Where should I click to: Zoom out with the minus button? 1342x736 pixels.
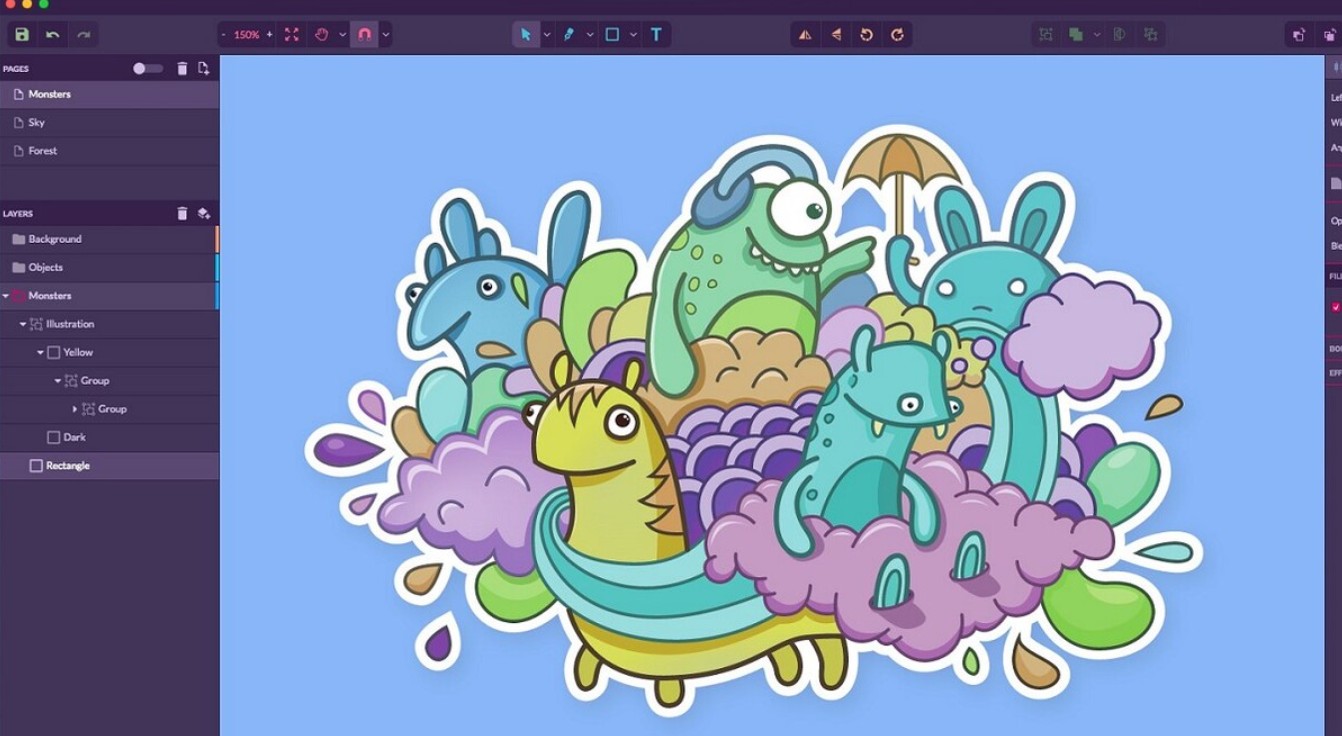pyautogui.click(x=224, y=34)
